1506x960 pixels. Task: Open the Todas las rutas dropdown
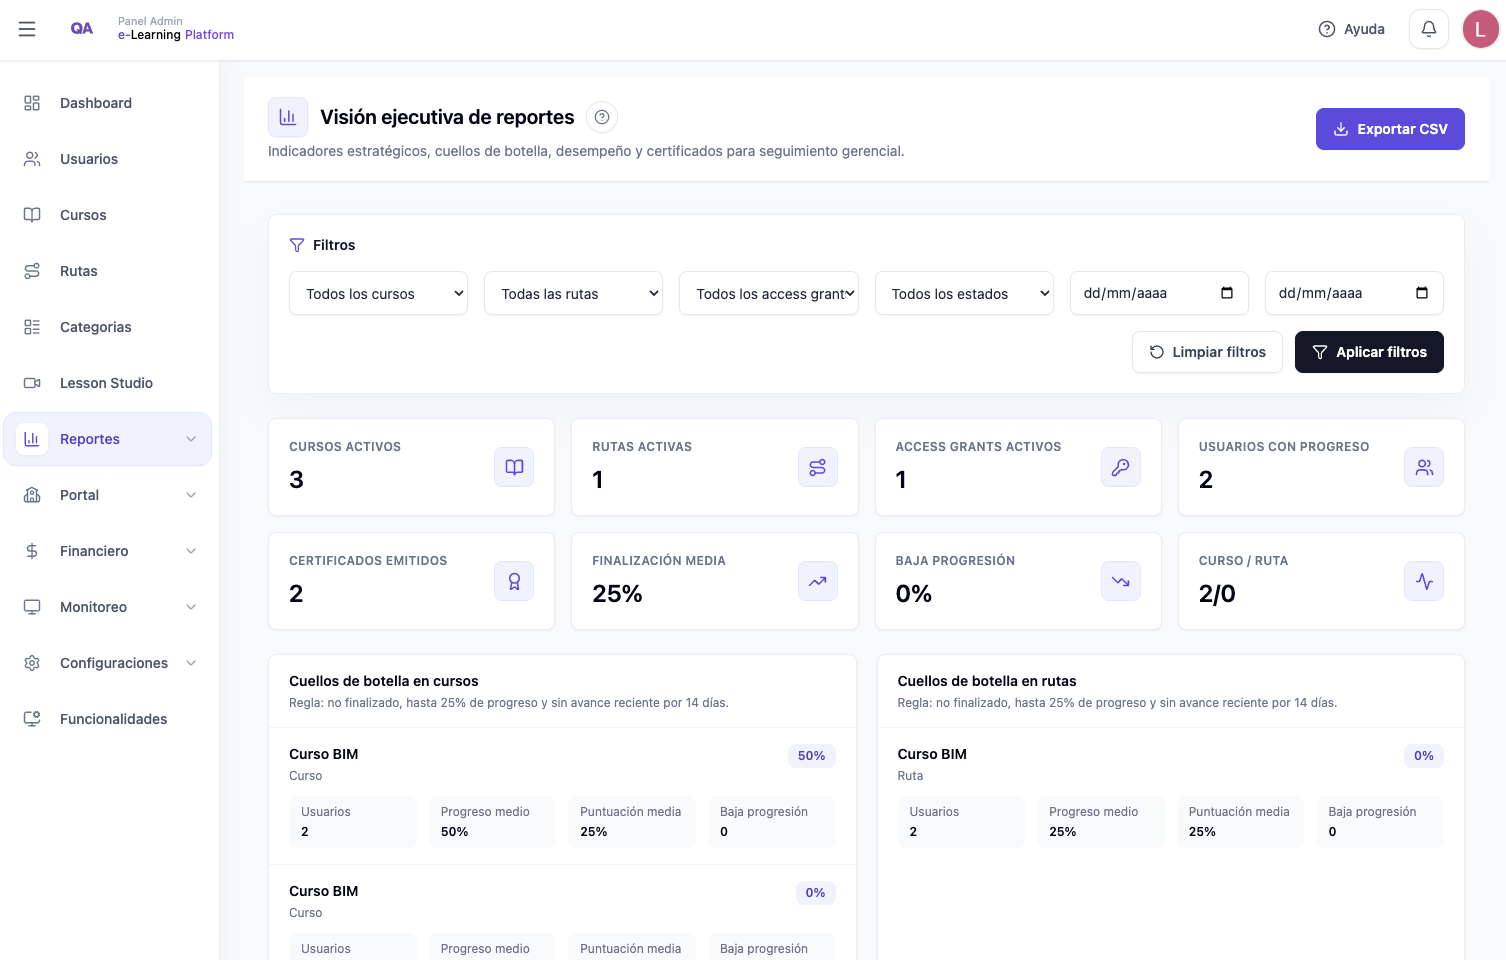(573, 293)
